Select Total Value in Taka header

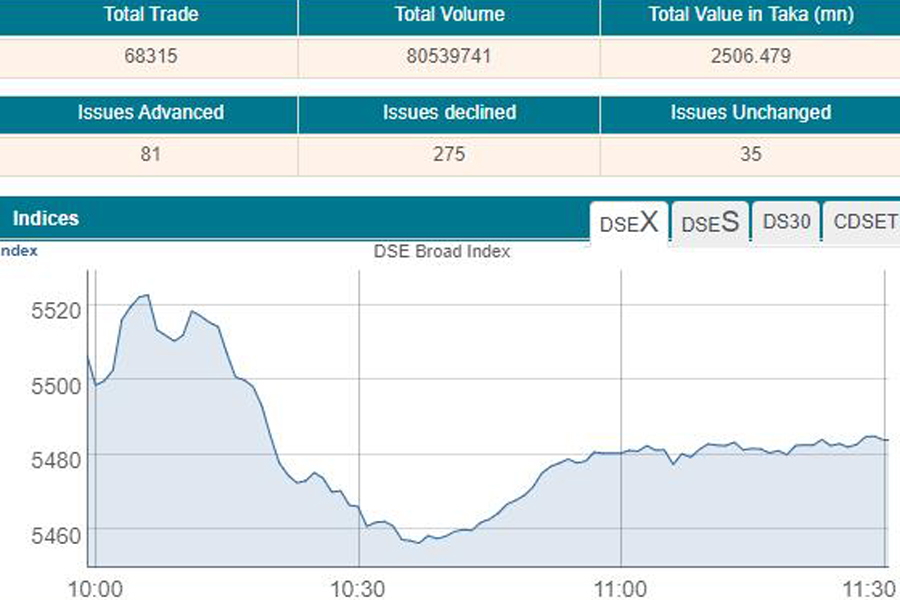pos(749,15)
